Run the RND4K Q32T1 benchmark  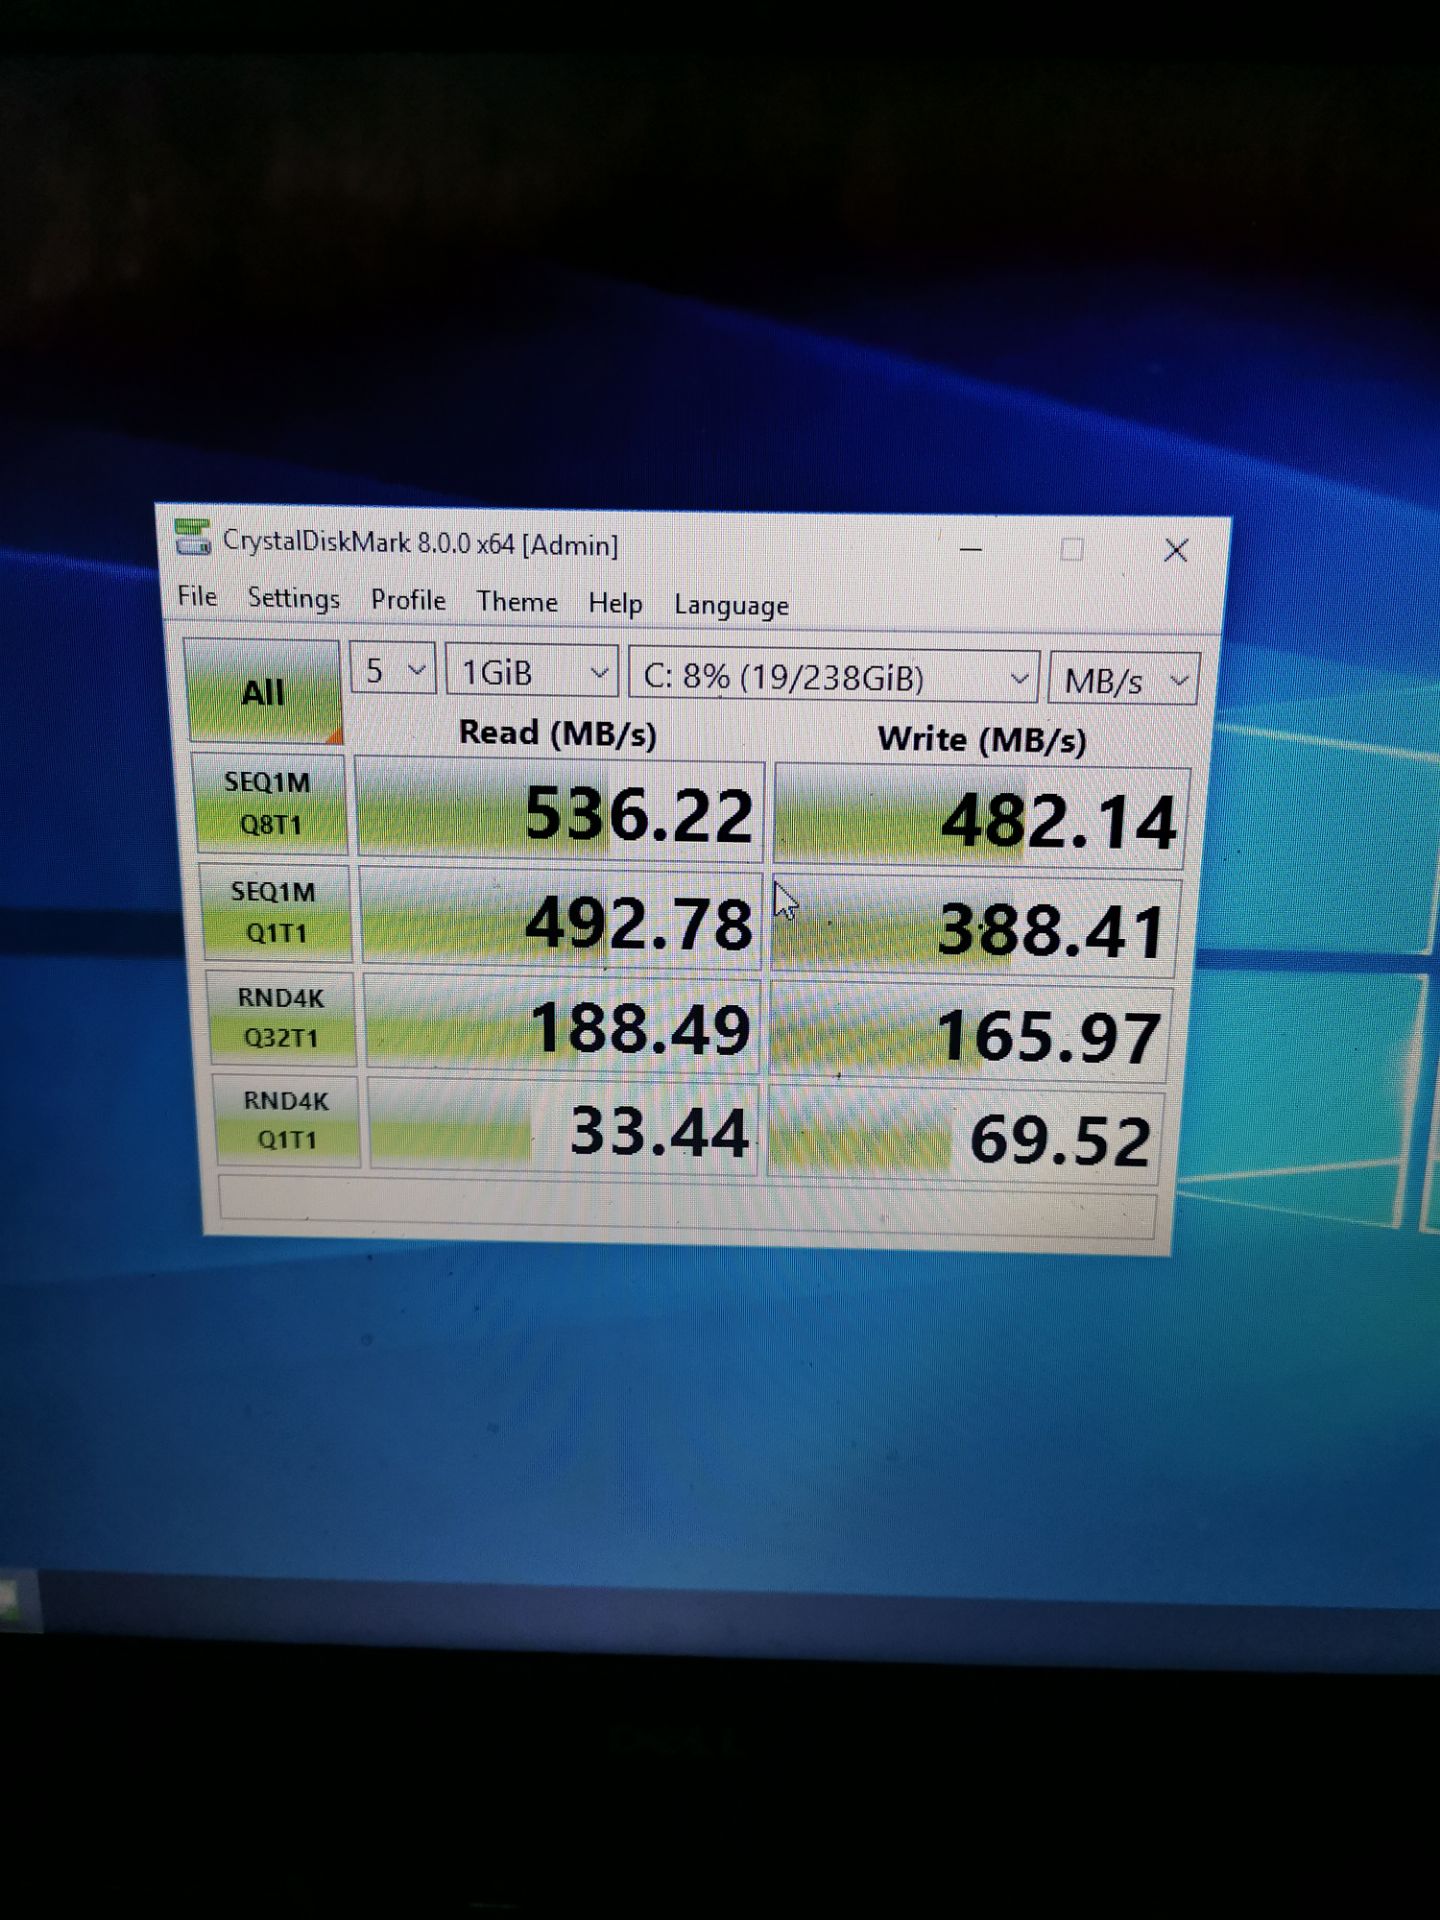pos(281,1018)
